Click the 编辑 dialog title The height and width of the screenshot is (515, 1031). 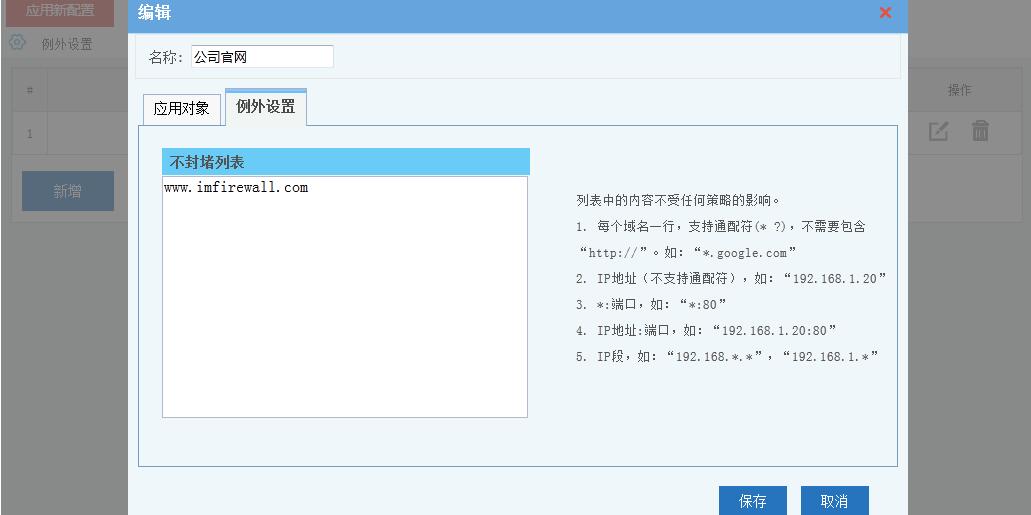click(x=154, y=13)
